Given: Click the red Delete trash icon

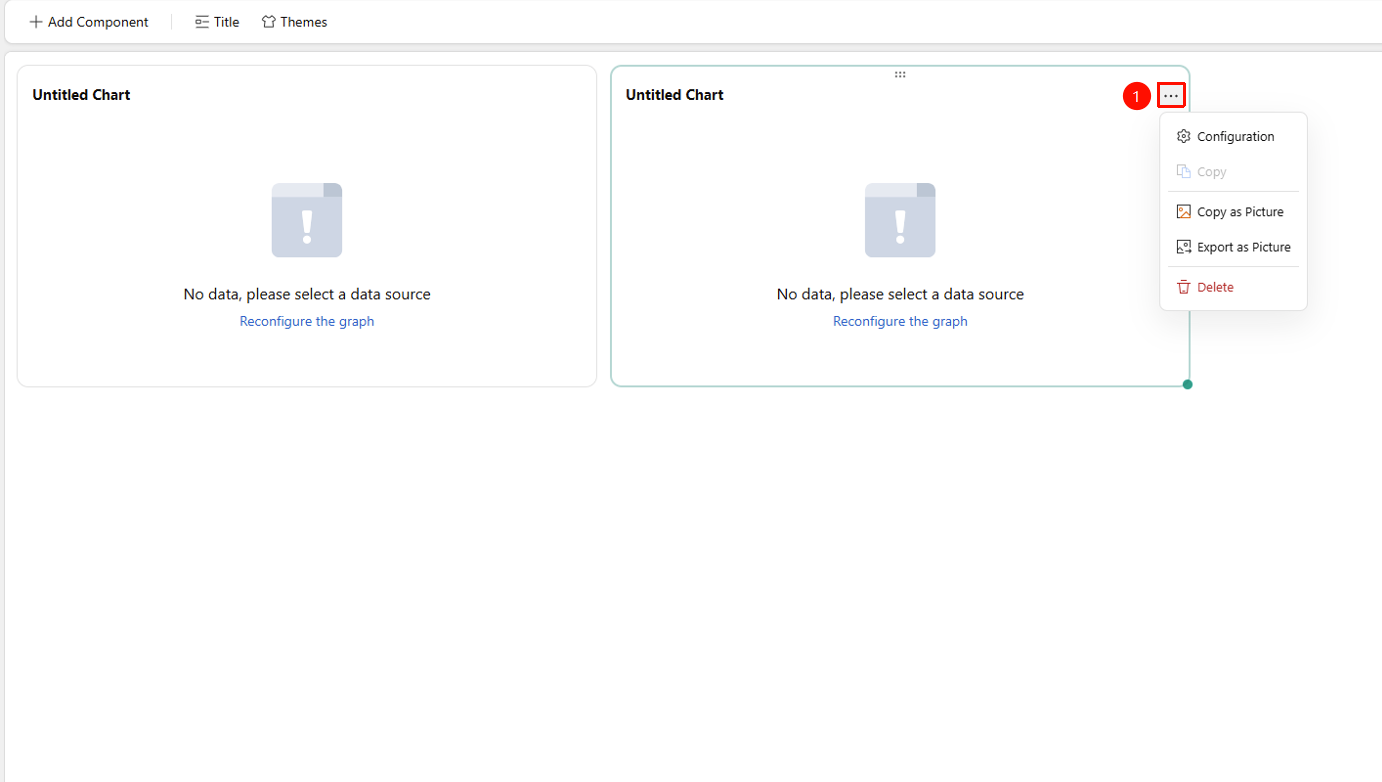Looking at the screenshot, I should [1184, 287].
